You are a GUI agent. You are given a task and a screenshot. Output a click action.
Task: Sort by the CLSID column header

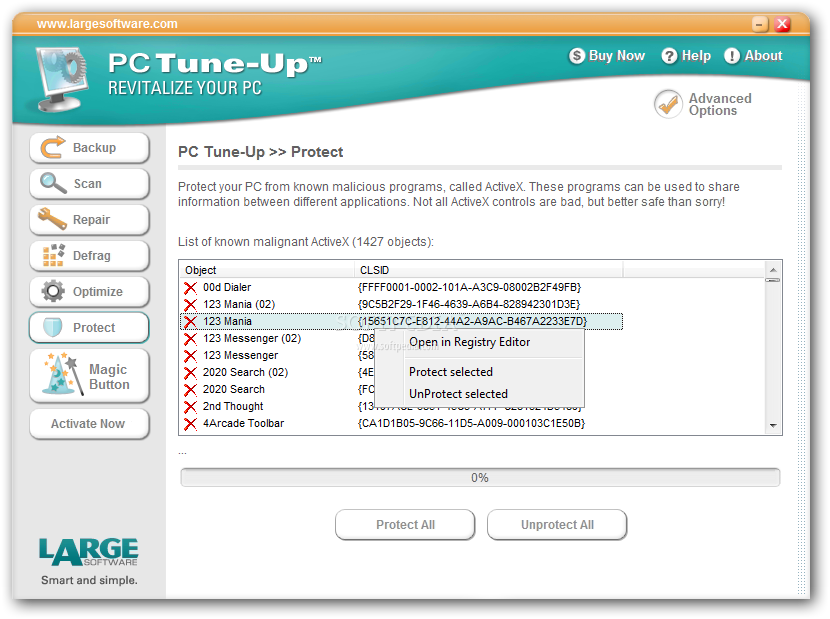[x=489, y=270]
